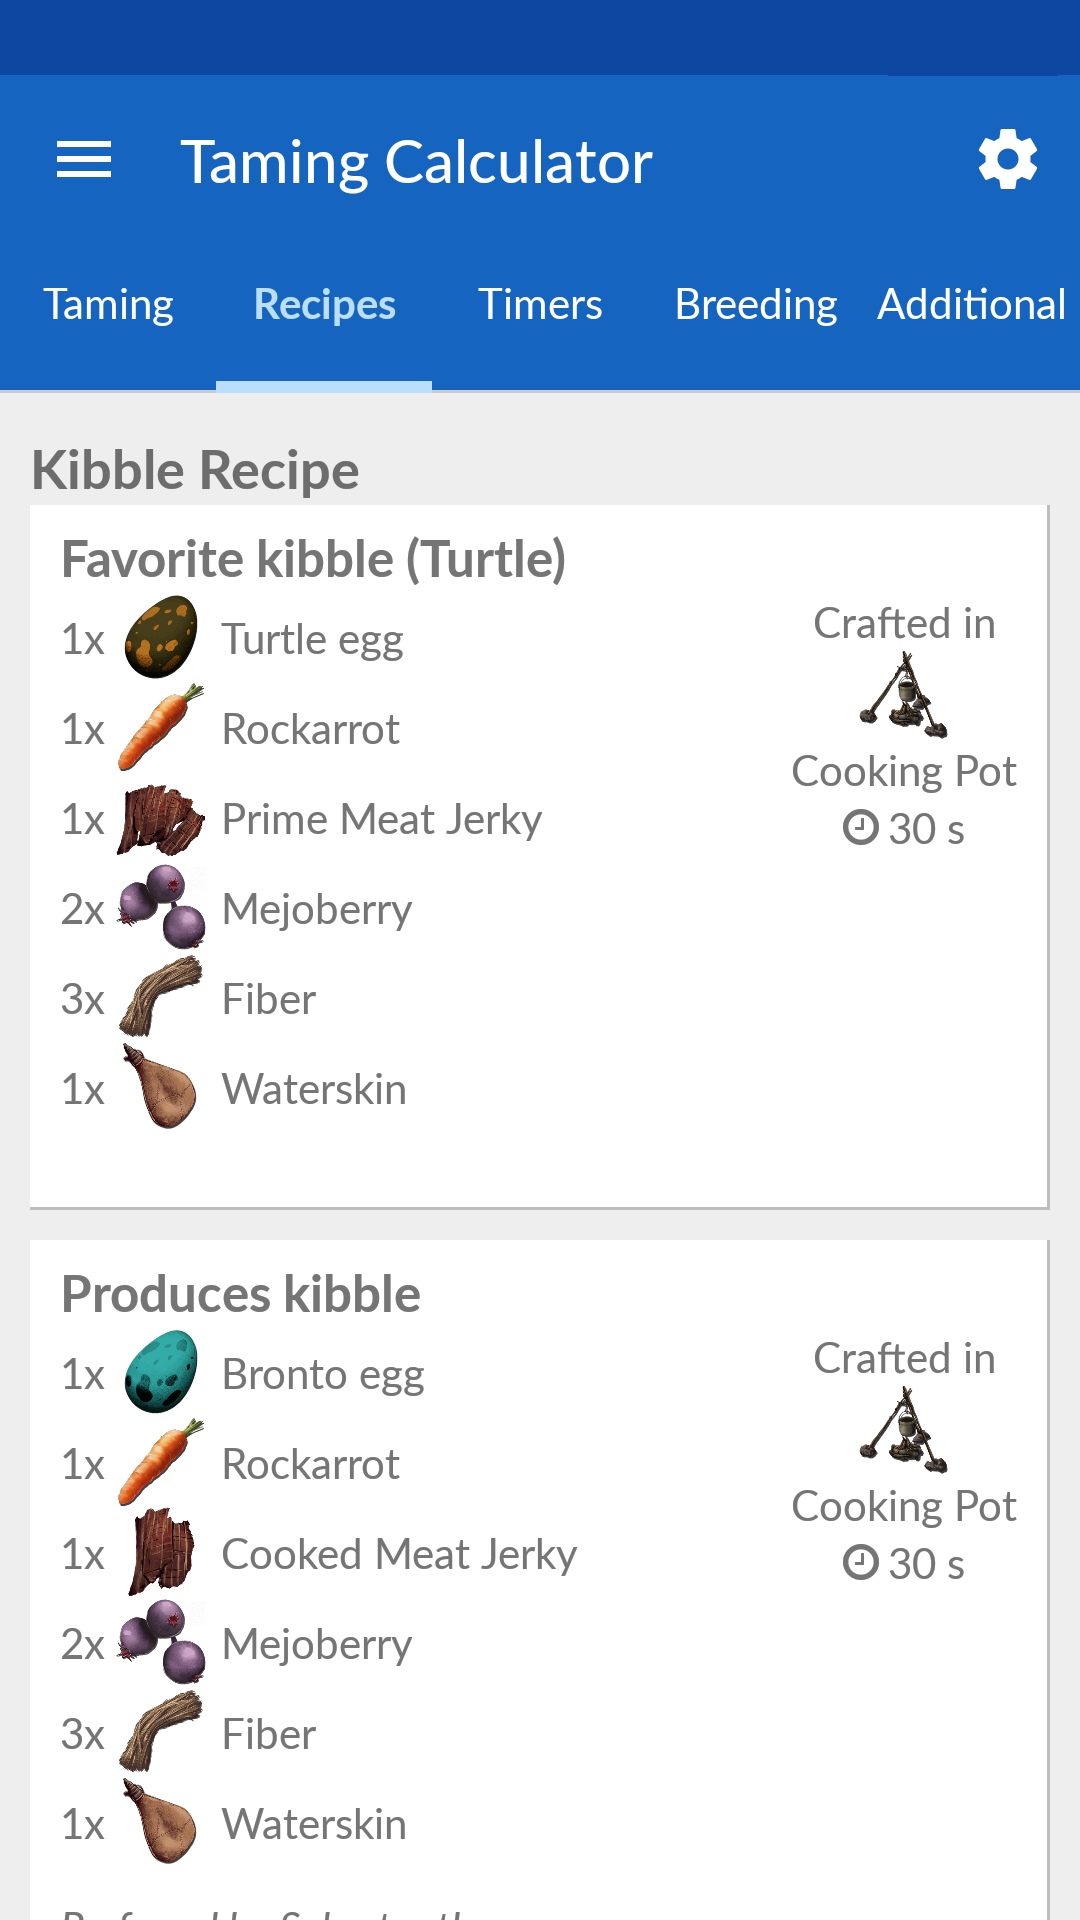Open the Timers tab

pyautogui.click(x=540, y=304)
